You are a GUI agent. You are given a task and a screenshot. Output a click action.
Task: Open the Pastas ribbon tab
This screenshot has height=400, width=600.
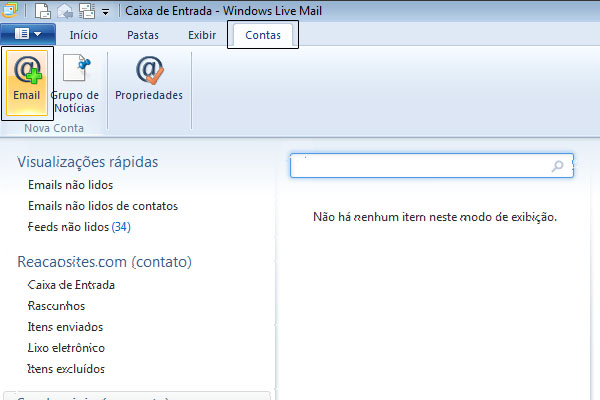tap(142, 35)
